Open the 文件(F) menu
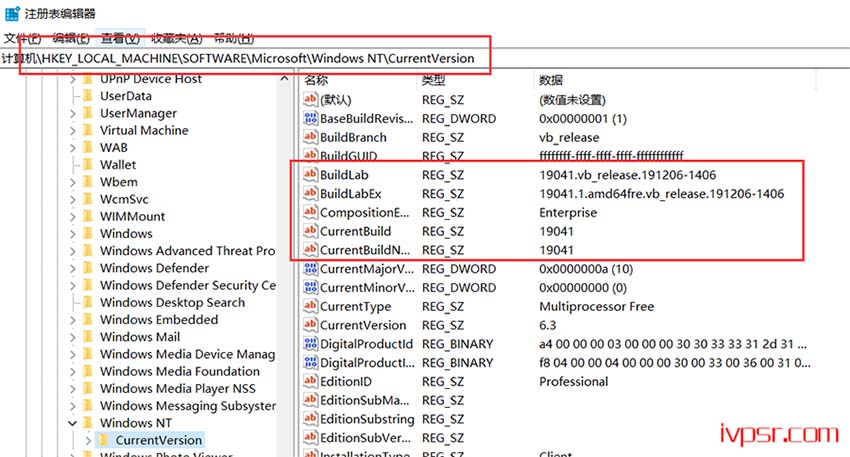 coord(23,38)
